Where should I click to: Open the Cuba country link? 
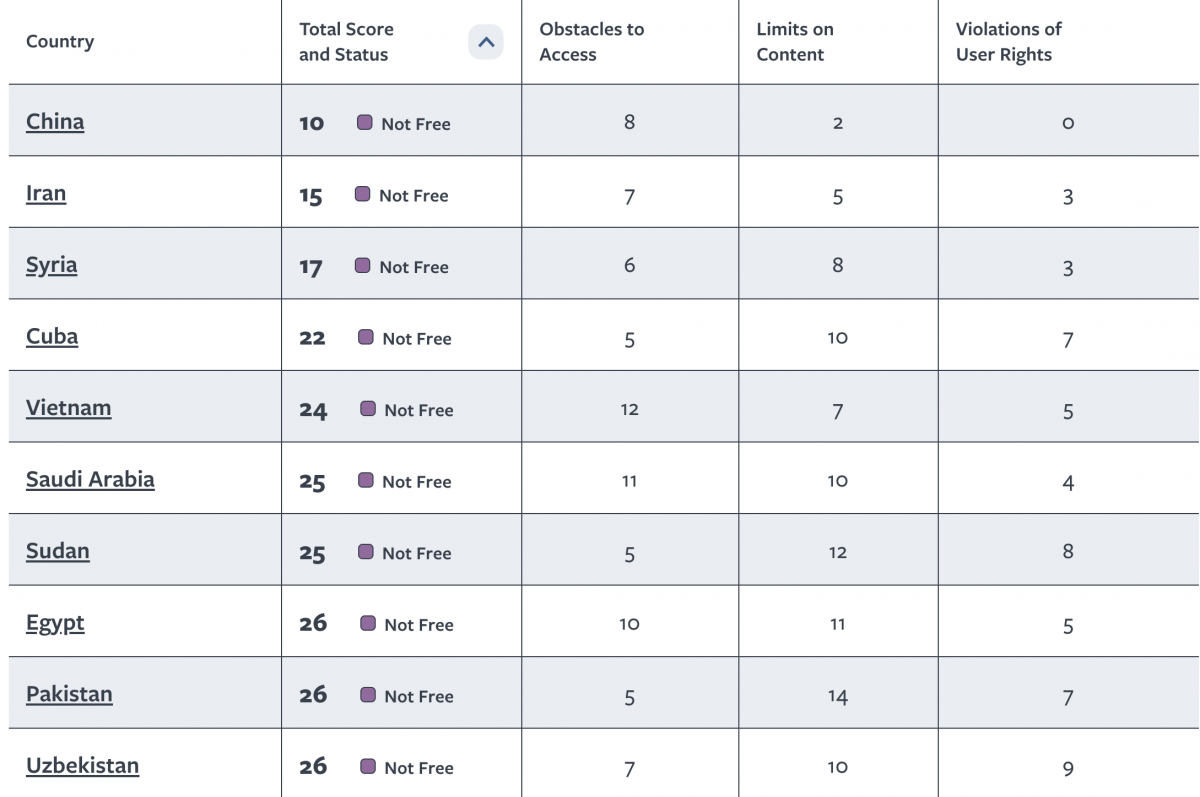pos(52,336)
